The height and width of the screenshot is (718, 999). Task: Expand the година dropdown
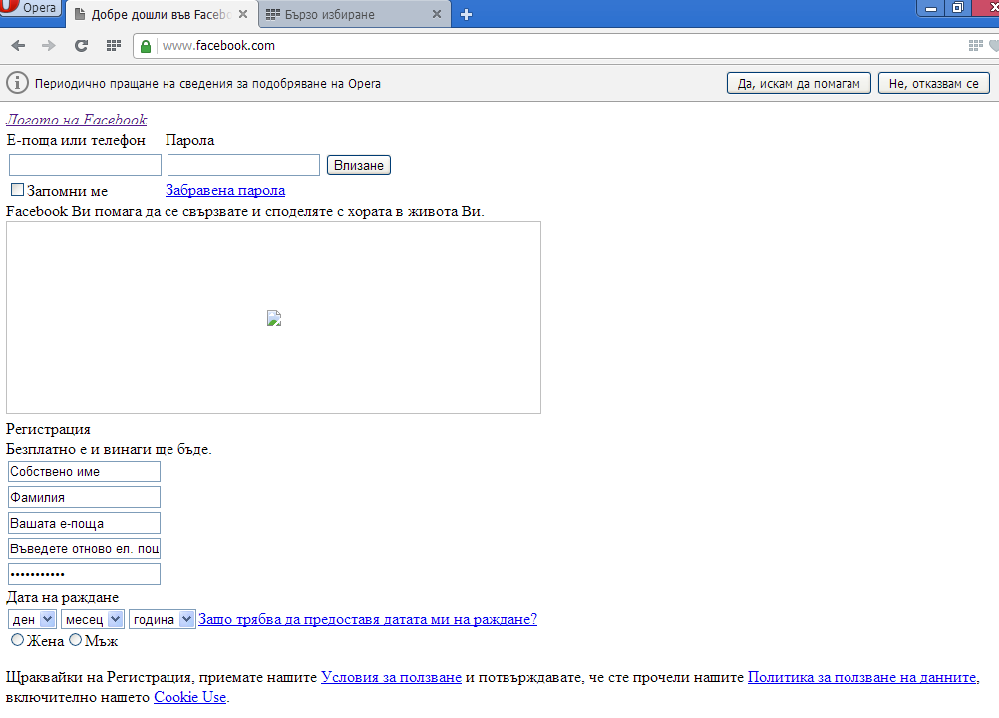162,619
